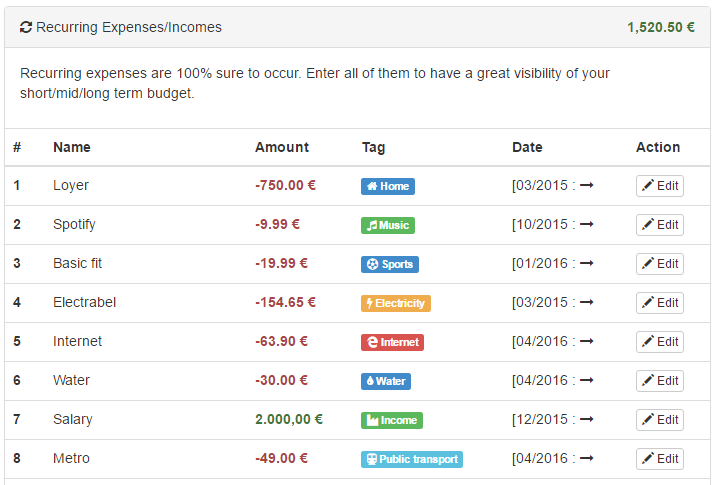Edit the Metro expense

point(660,459)
